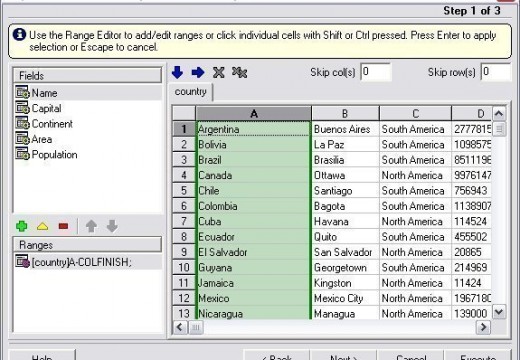Click the El Salvador cell
Viewport: 520px width, 360px height.
click(254, 252)
